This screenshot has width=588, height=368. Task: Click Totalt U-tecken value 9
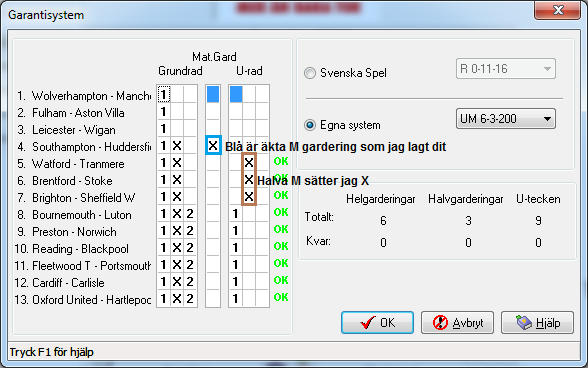click(x=538, y=221)
